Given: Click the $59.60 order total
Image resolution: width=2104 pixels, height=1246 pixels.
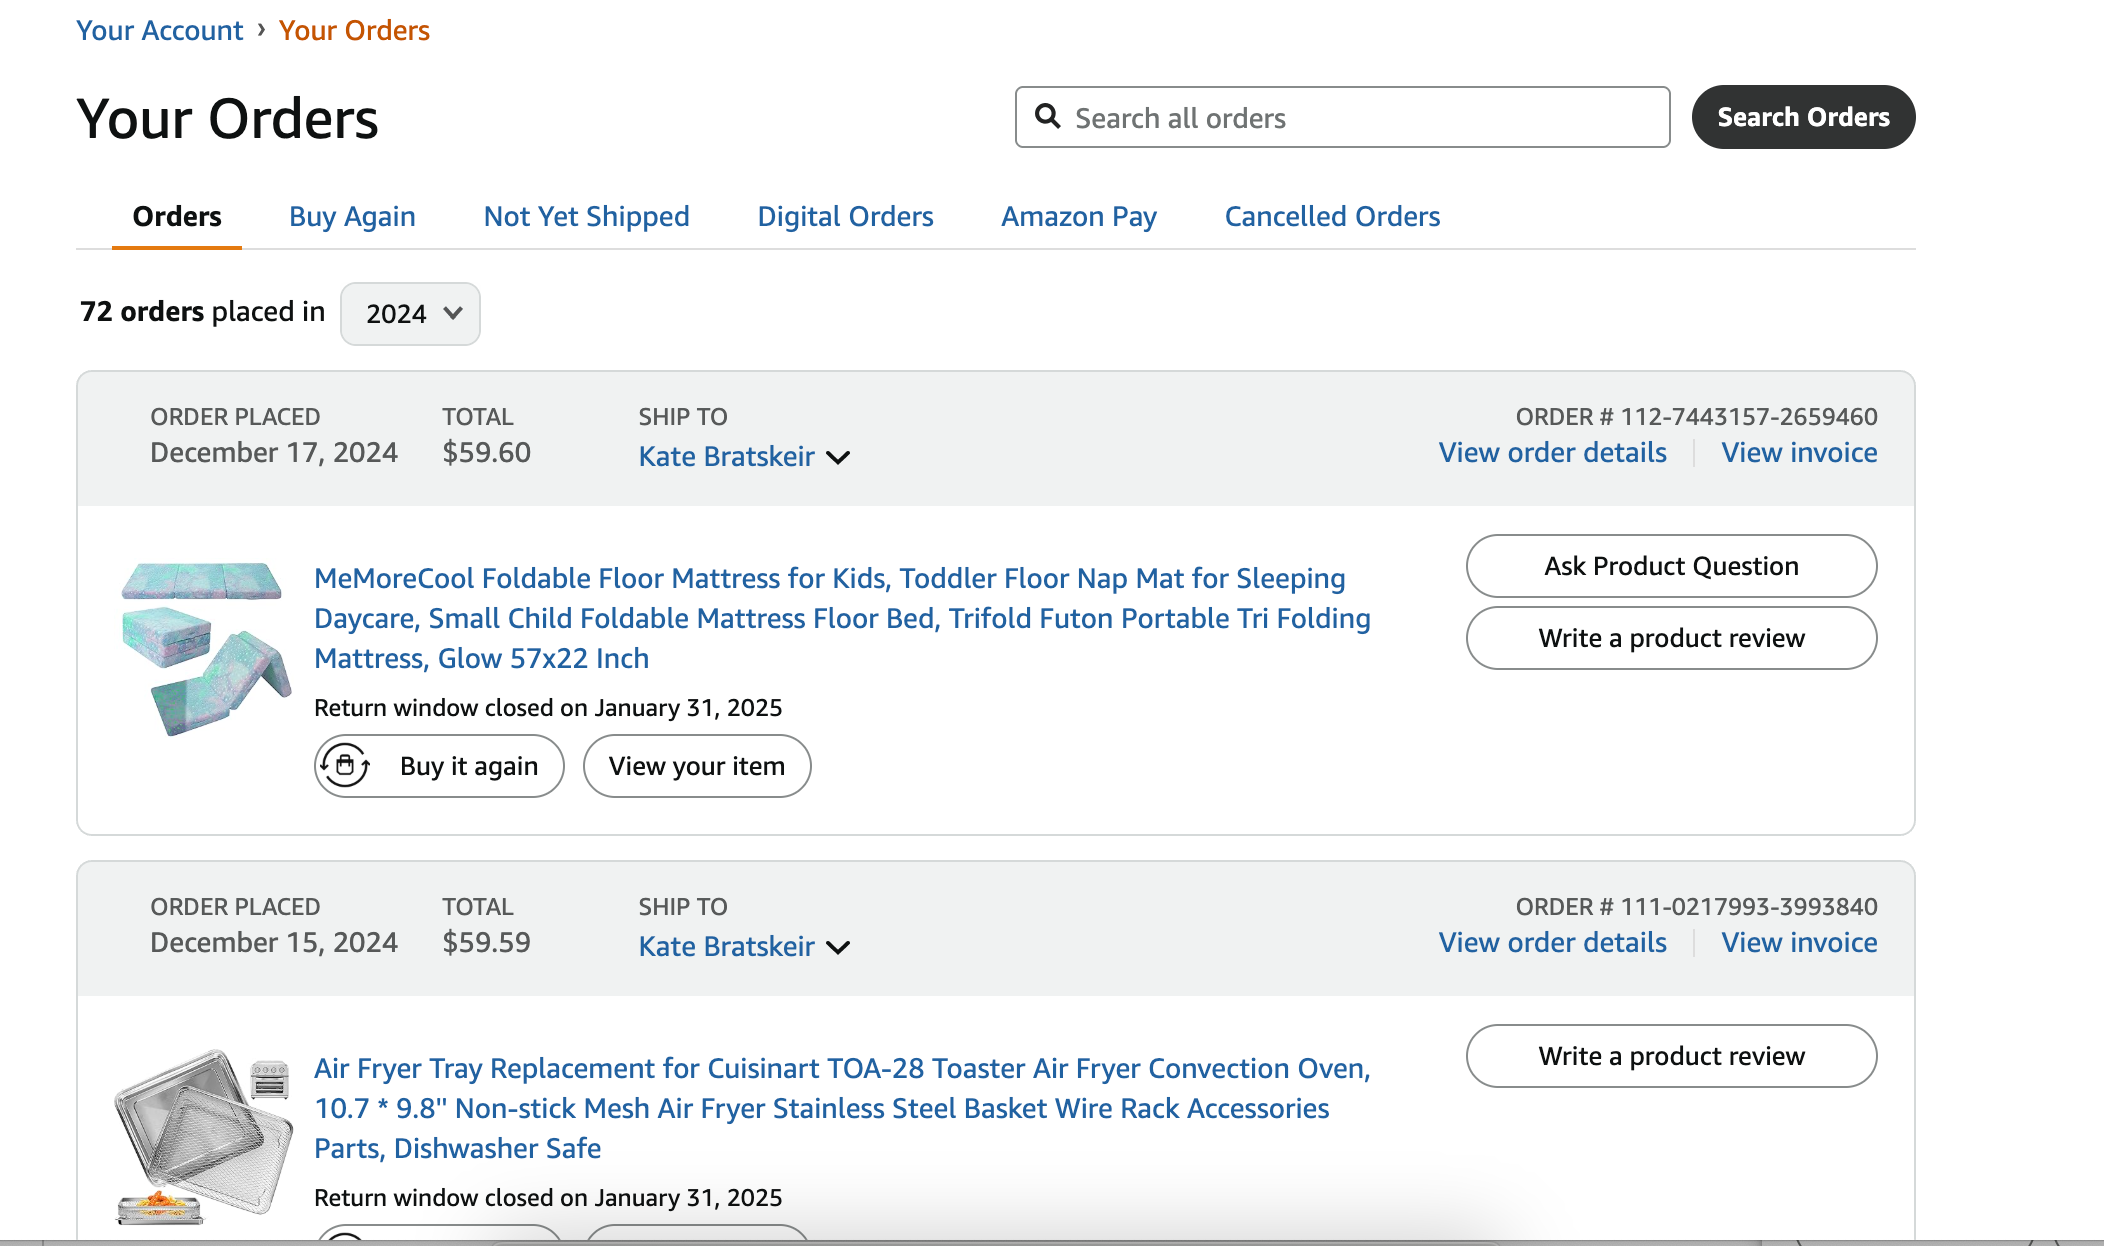Looking at the screenshot, I should (x=487, y=452).
